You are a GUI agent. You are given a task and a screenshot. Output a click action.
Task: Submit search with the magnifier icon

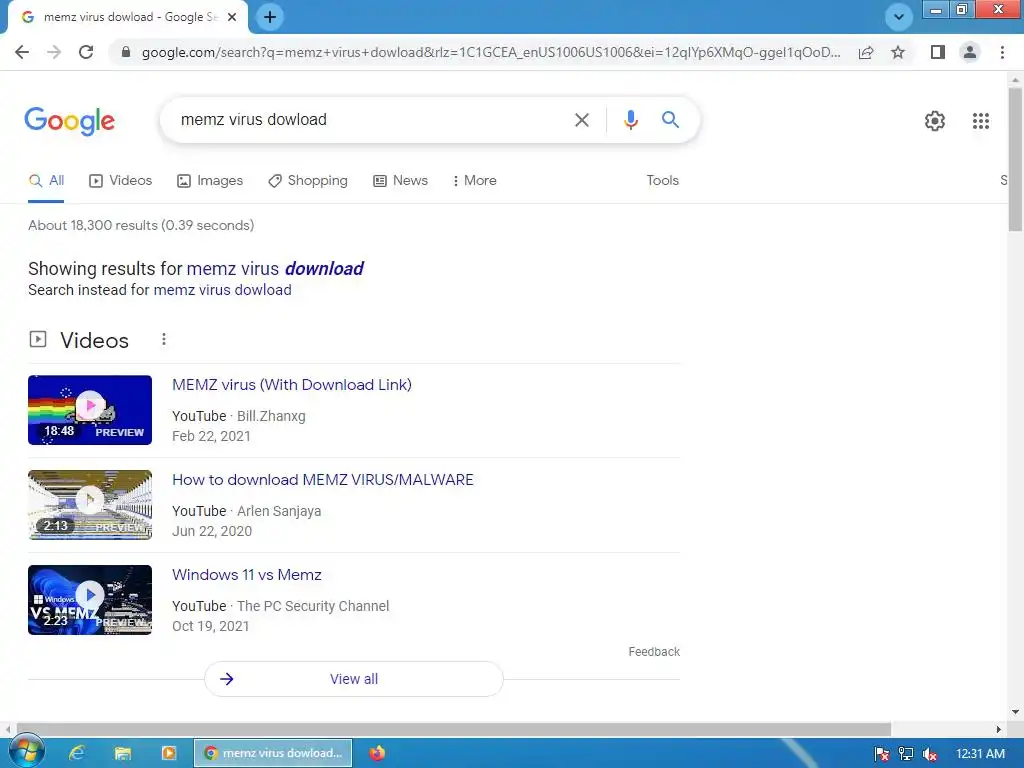click(x=670, y=120)
